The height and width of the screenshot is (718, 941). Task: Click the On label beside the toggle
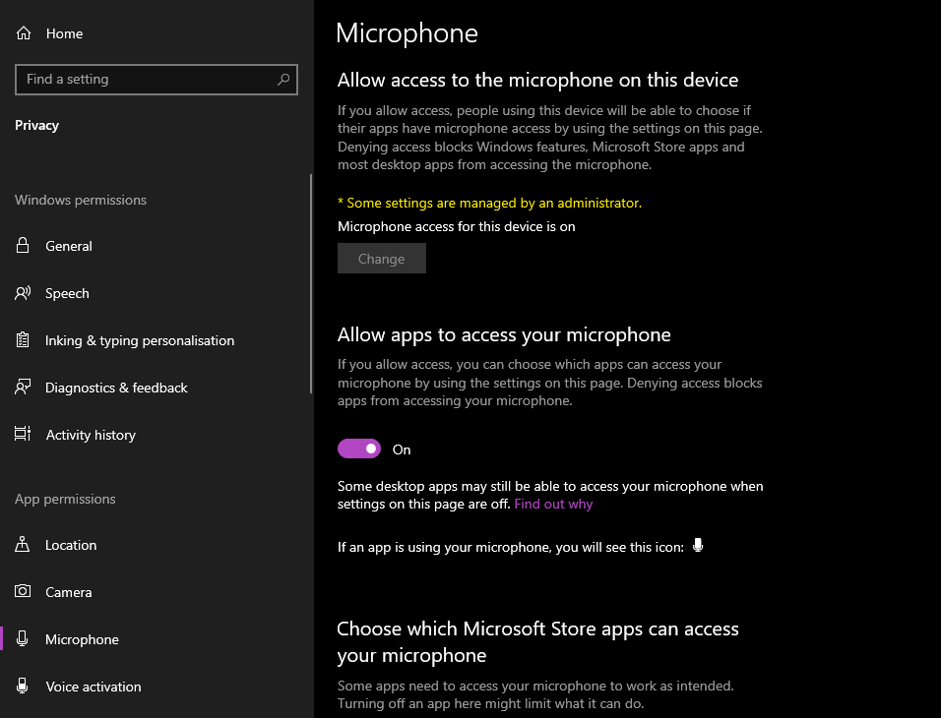pyautogui.click(x=403, y=449)
